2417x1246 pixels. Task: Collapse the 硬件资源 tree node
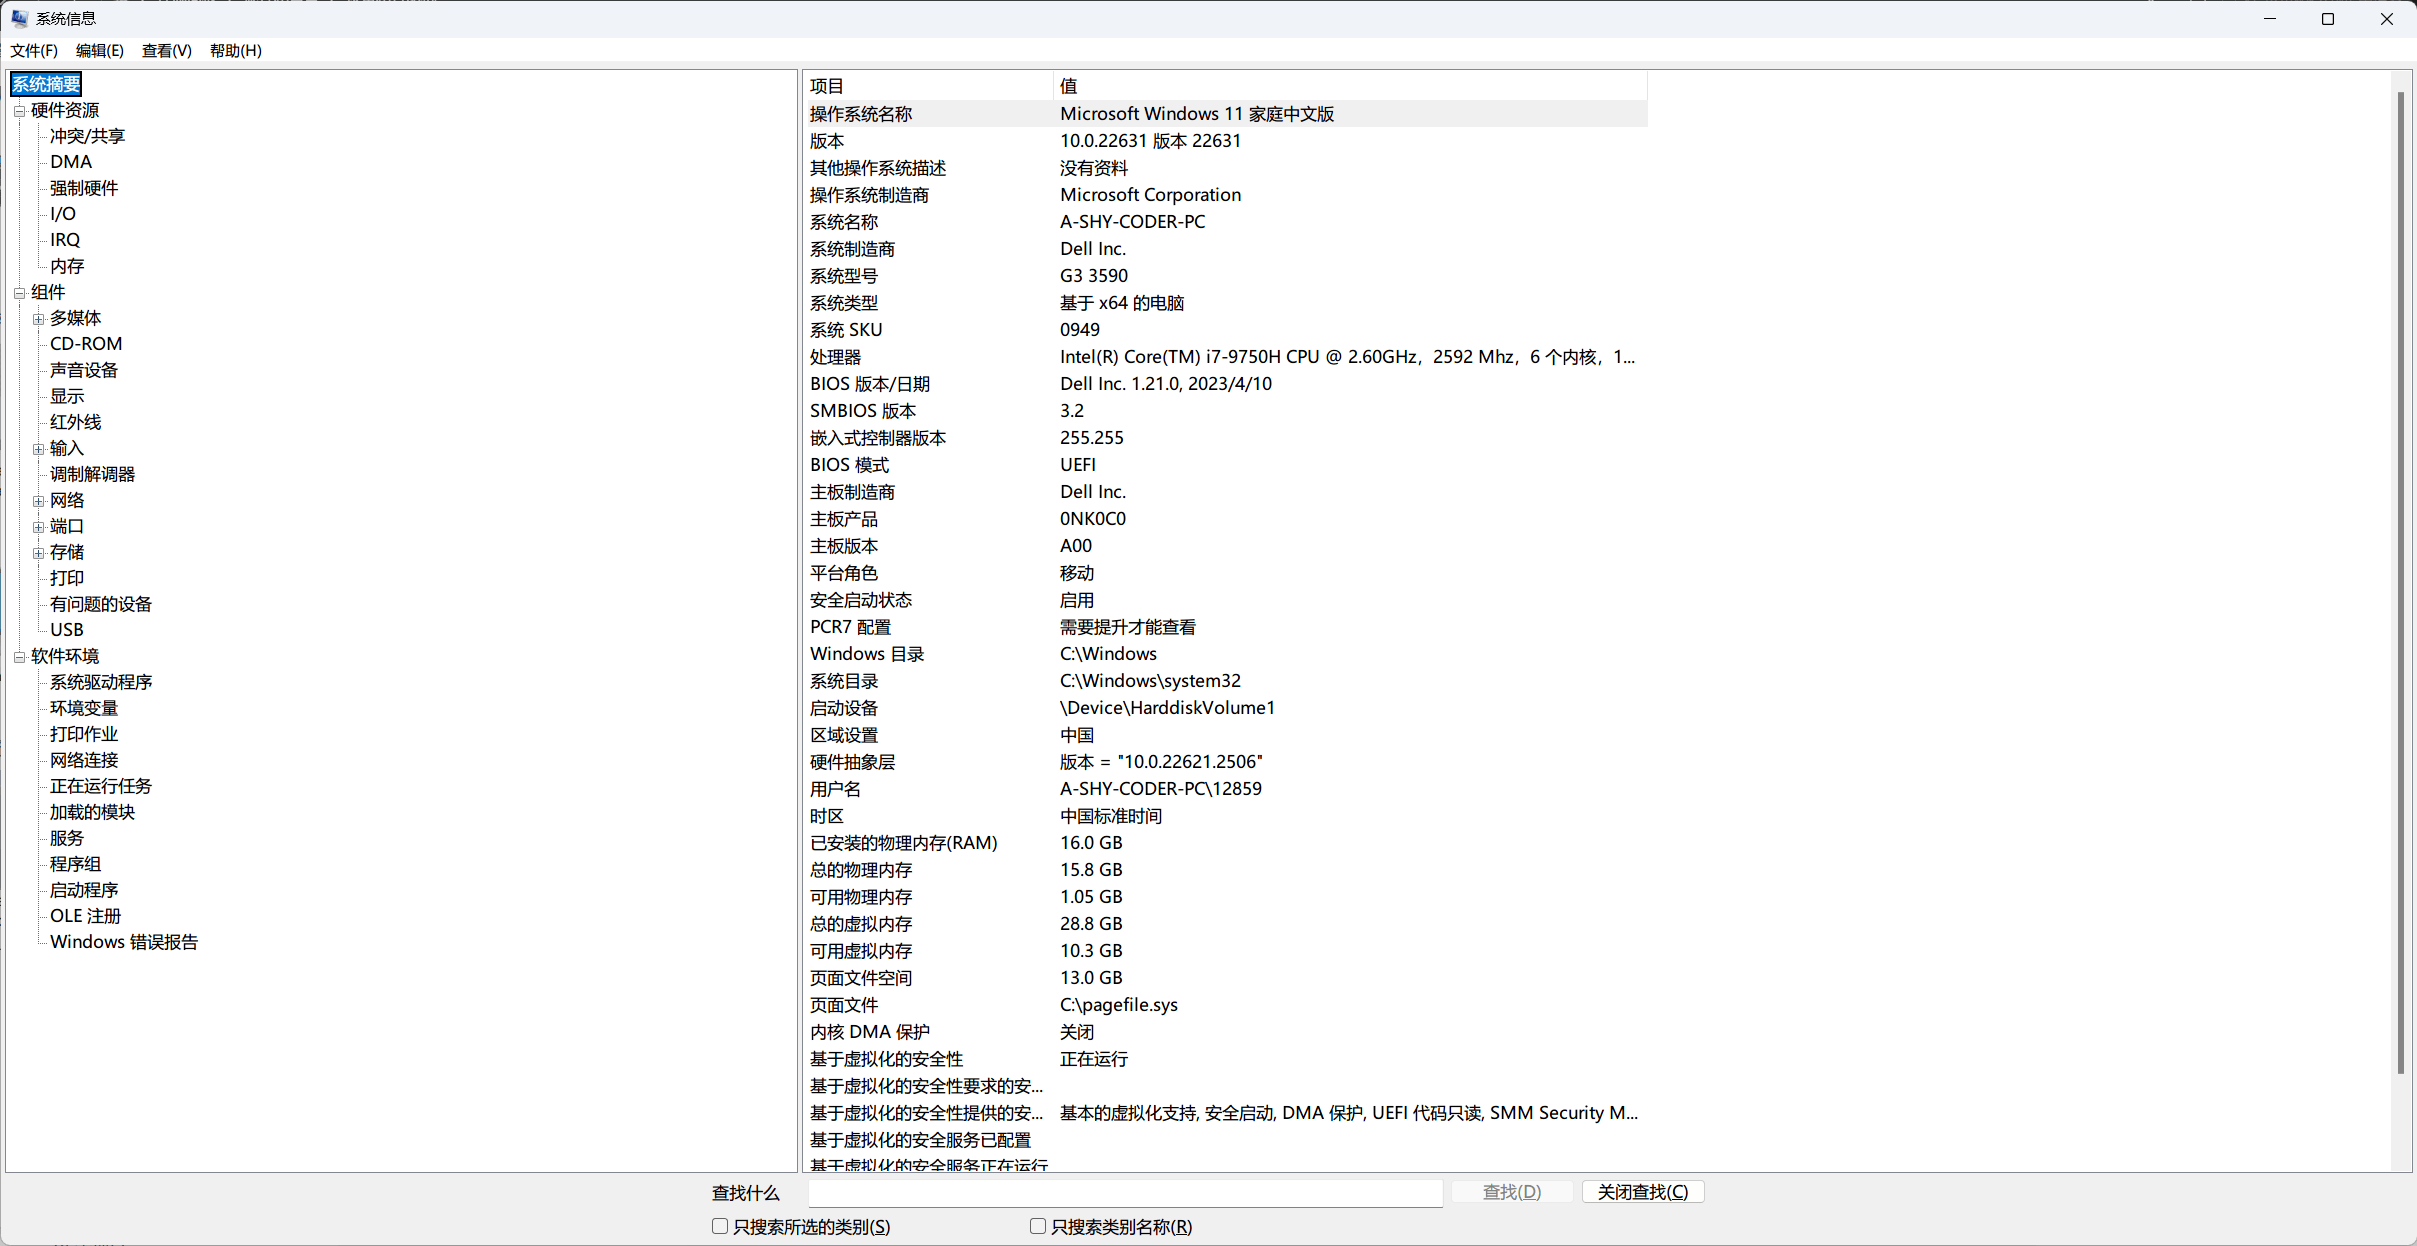coord(19,111)
